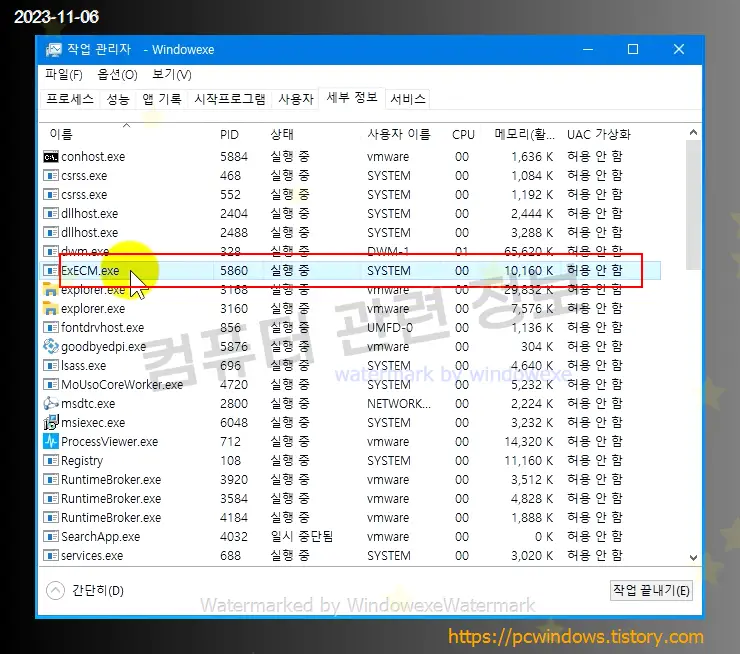Switch to the 시작프로그램 tab
740x654 pixels.
(230, 99)
